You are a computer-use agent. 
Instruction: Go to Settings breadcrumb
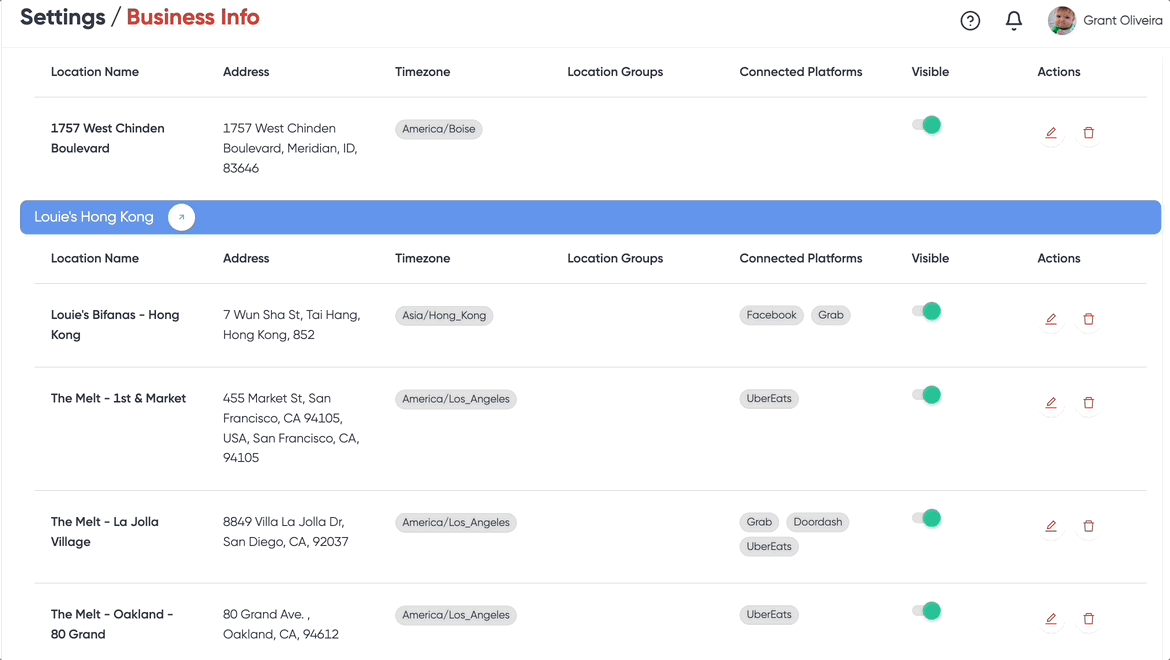point(63,17)
